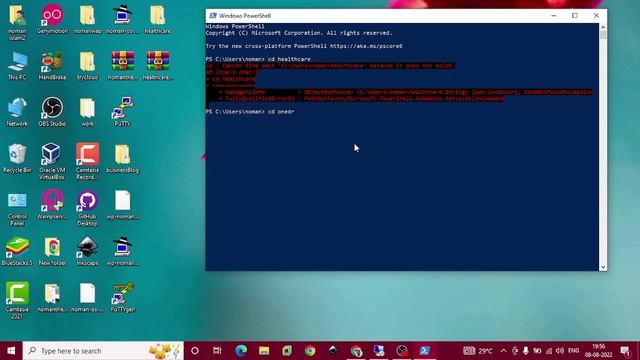Viewport: 640px width, 360px height.
Task: Open Camtasia 2021 shortcut
Action: (17, 301)
